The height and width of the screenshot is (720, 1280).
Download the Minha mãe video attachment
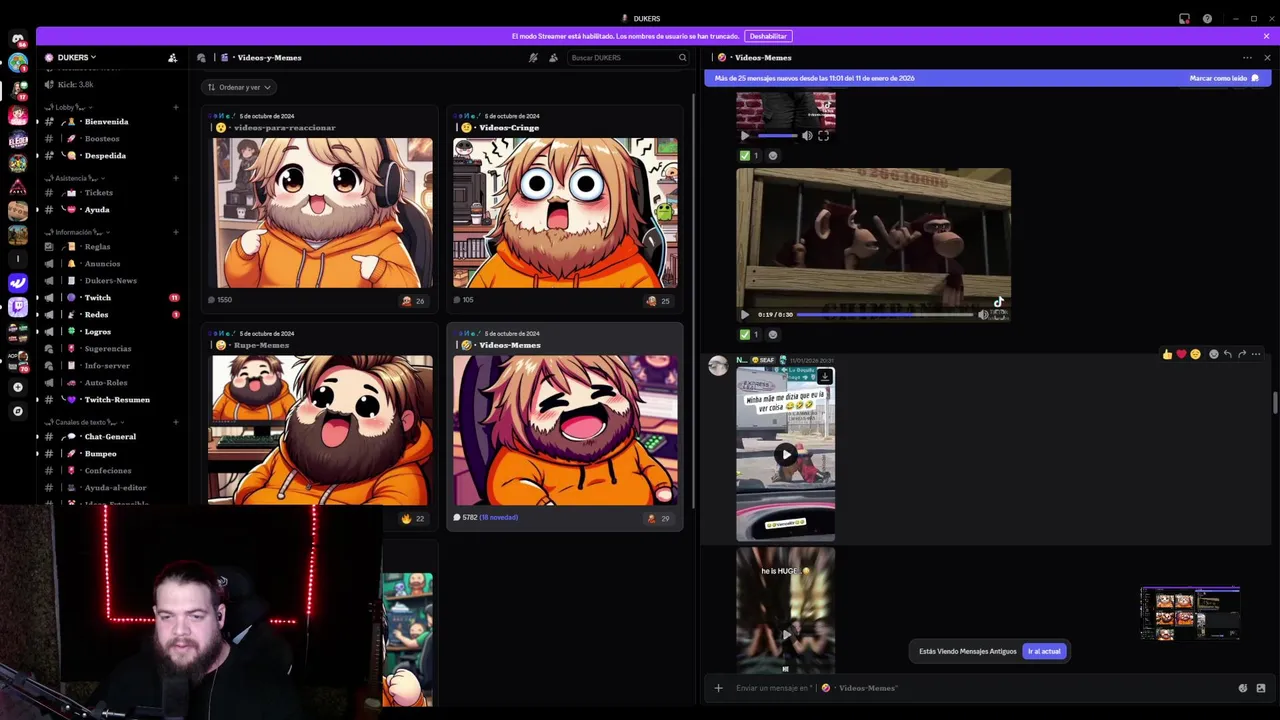pos(825,377)
